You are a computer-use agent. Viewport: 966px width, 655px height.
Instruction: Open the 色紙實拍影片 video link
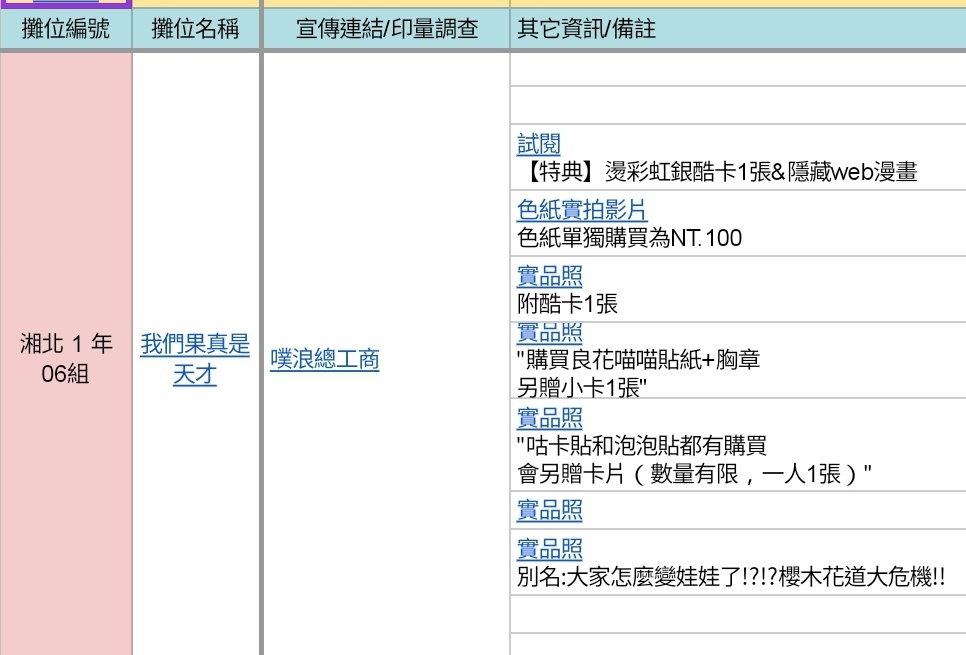582,210
